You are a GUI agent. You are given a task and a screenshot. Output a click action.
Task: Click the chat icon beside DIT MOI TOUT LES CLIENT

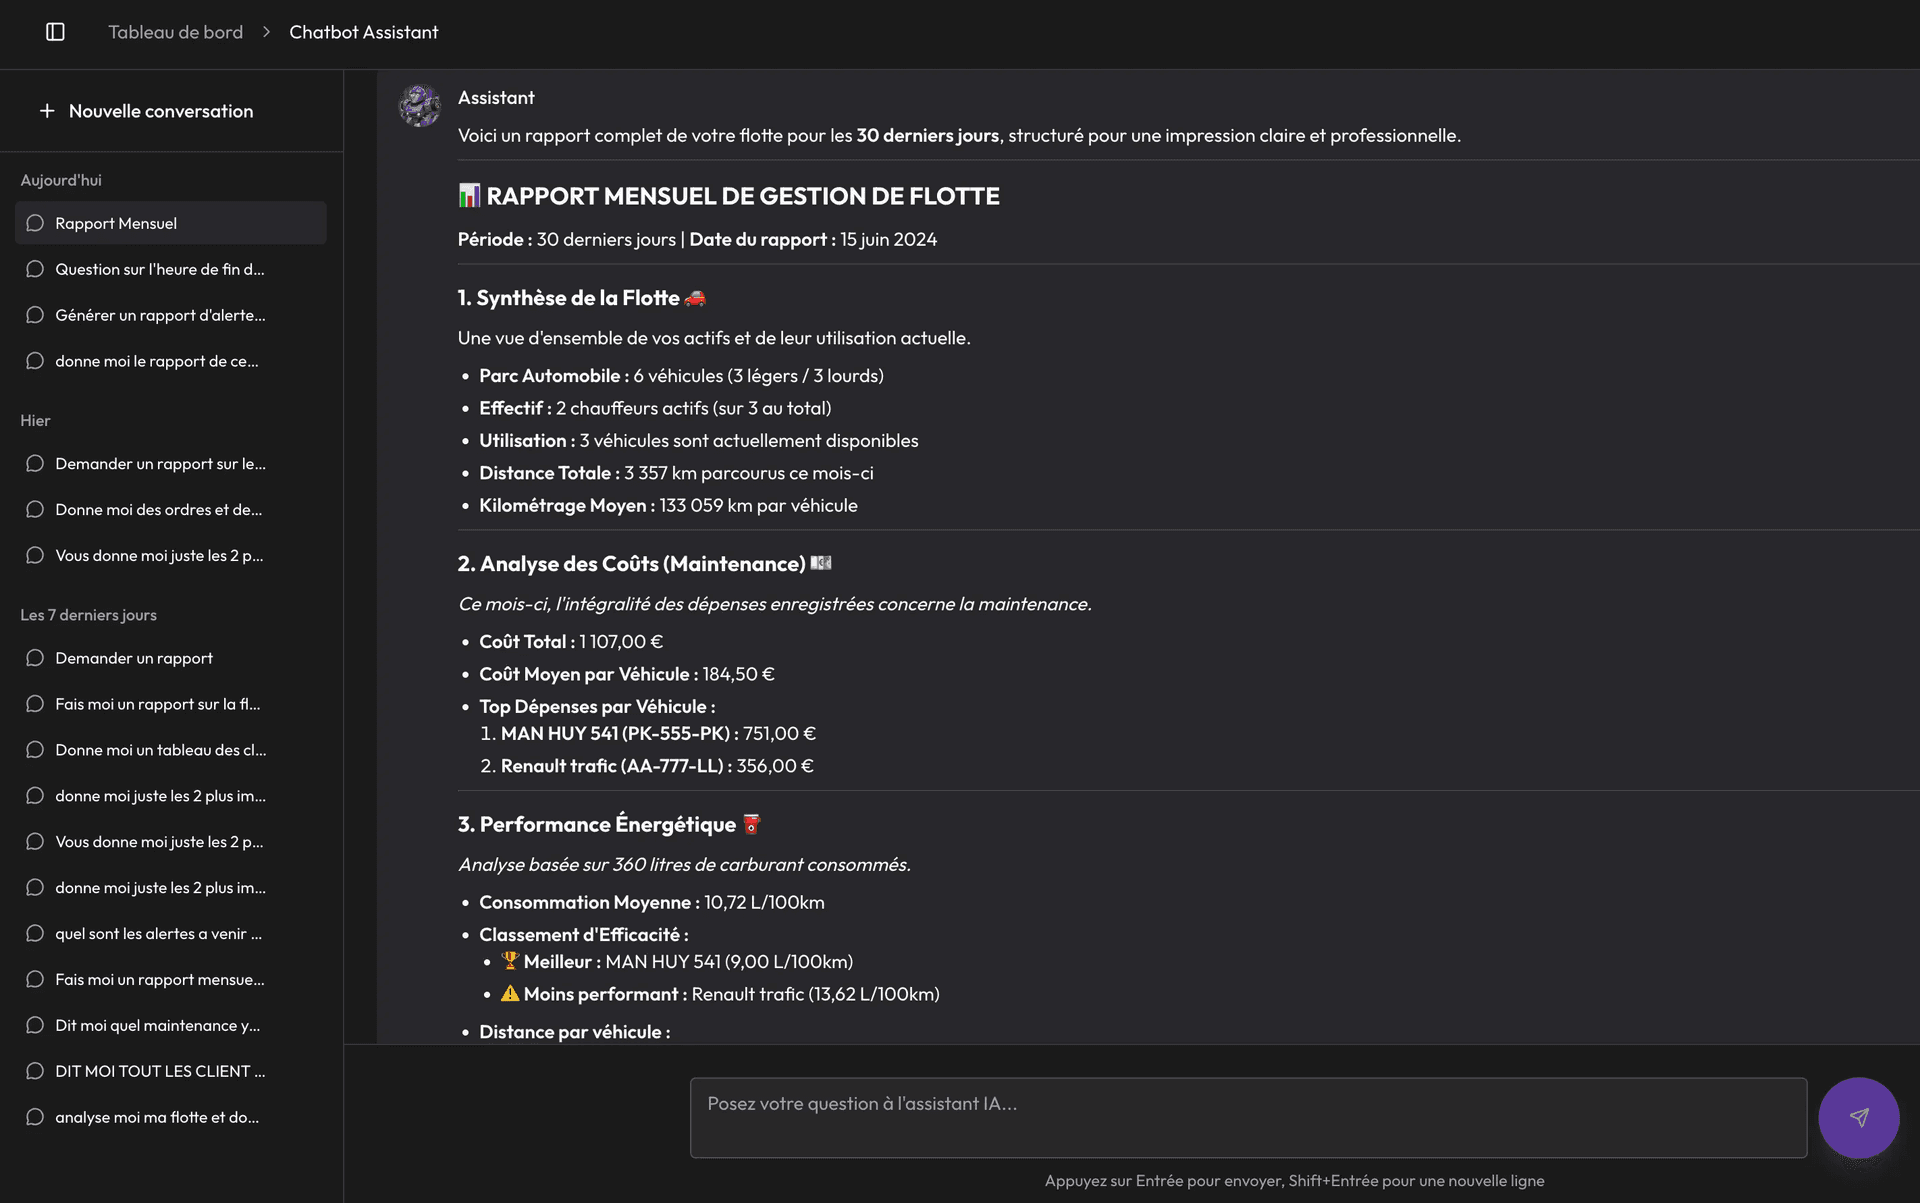click(x=35, y=1071)
